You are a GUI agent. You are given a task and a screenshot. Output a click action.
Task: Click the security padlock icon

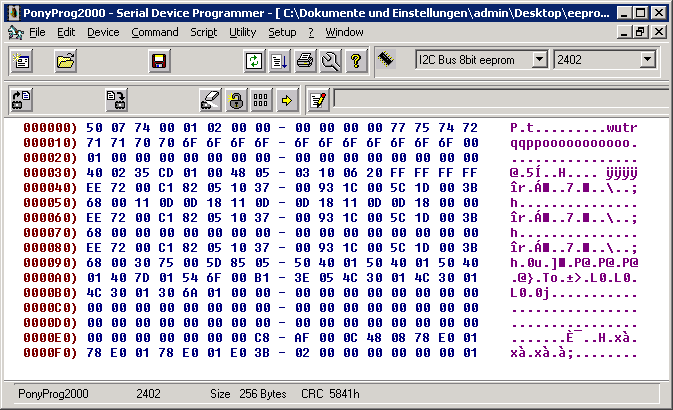click(236, 100)
